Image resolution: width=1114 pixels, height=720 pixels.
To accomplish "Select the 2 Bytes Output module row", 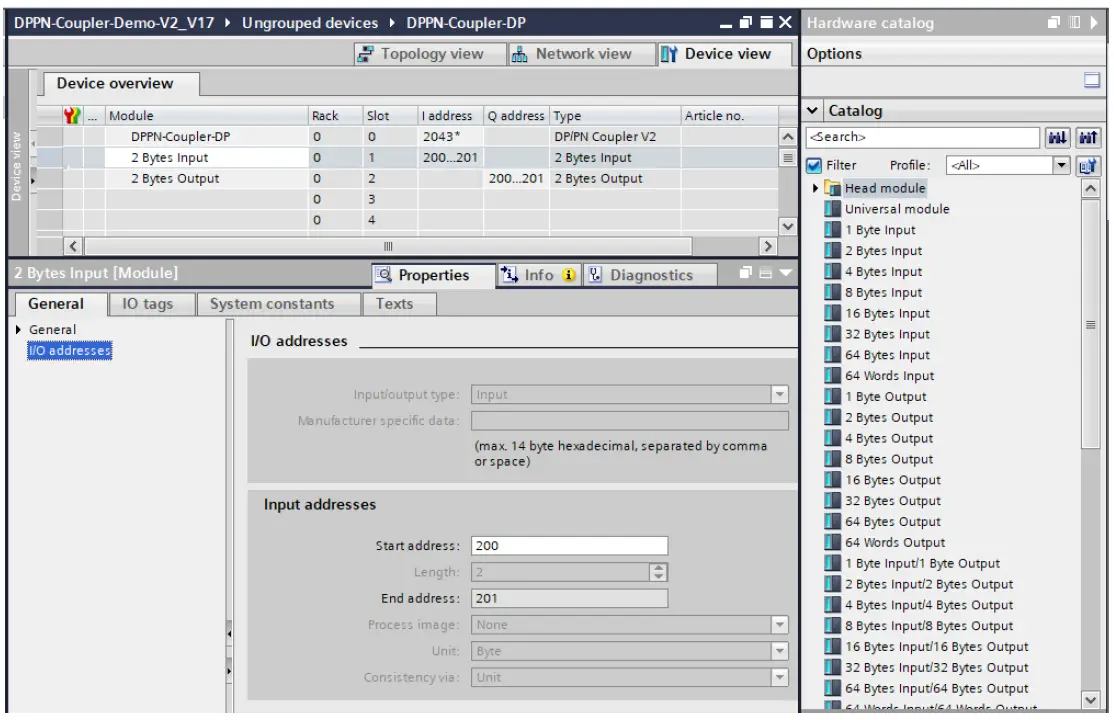I will pos(406,178).
